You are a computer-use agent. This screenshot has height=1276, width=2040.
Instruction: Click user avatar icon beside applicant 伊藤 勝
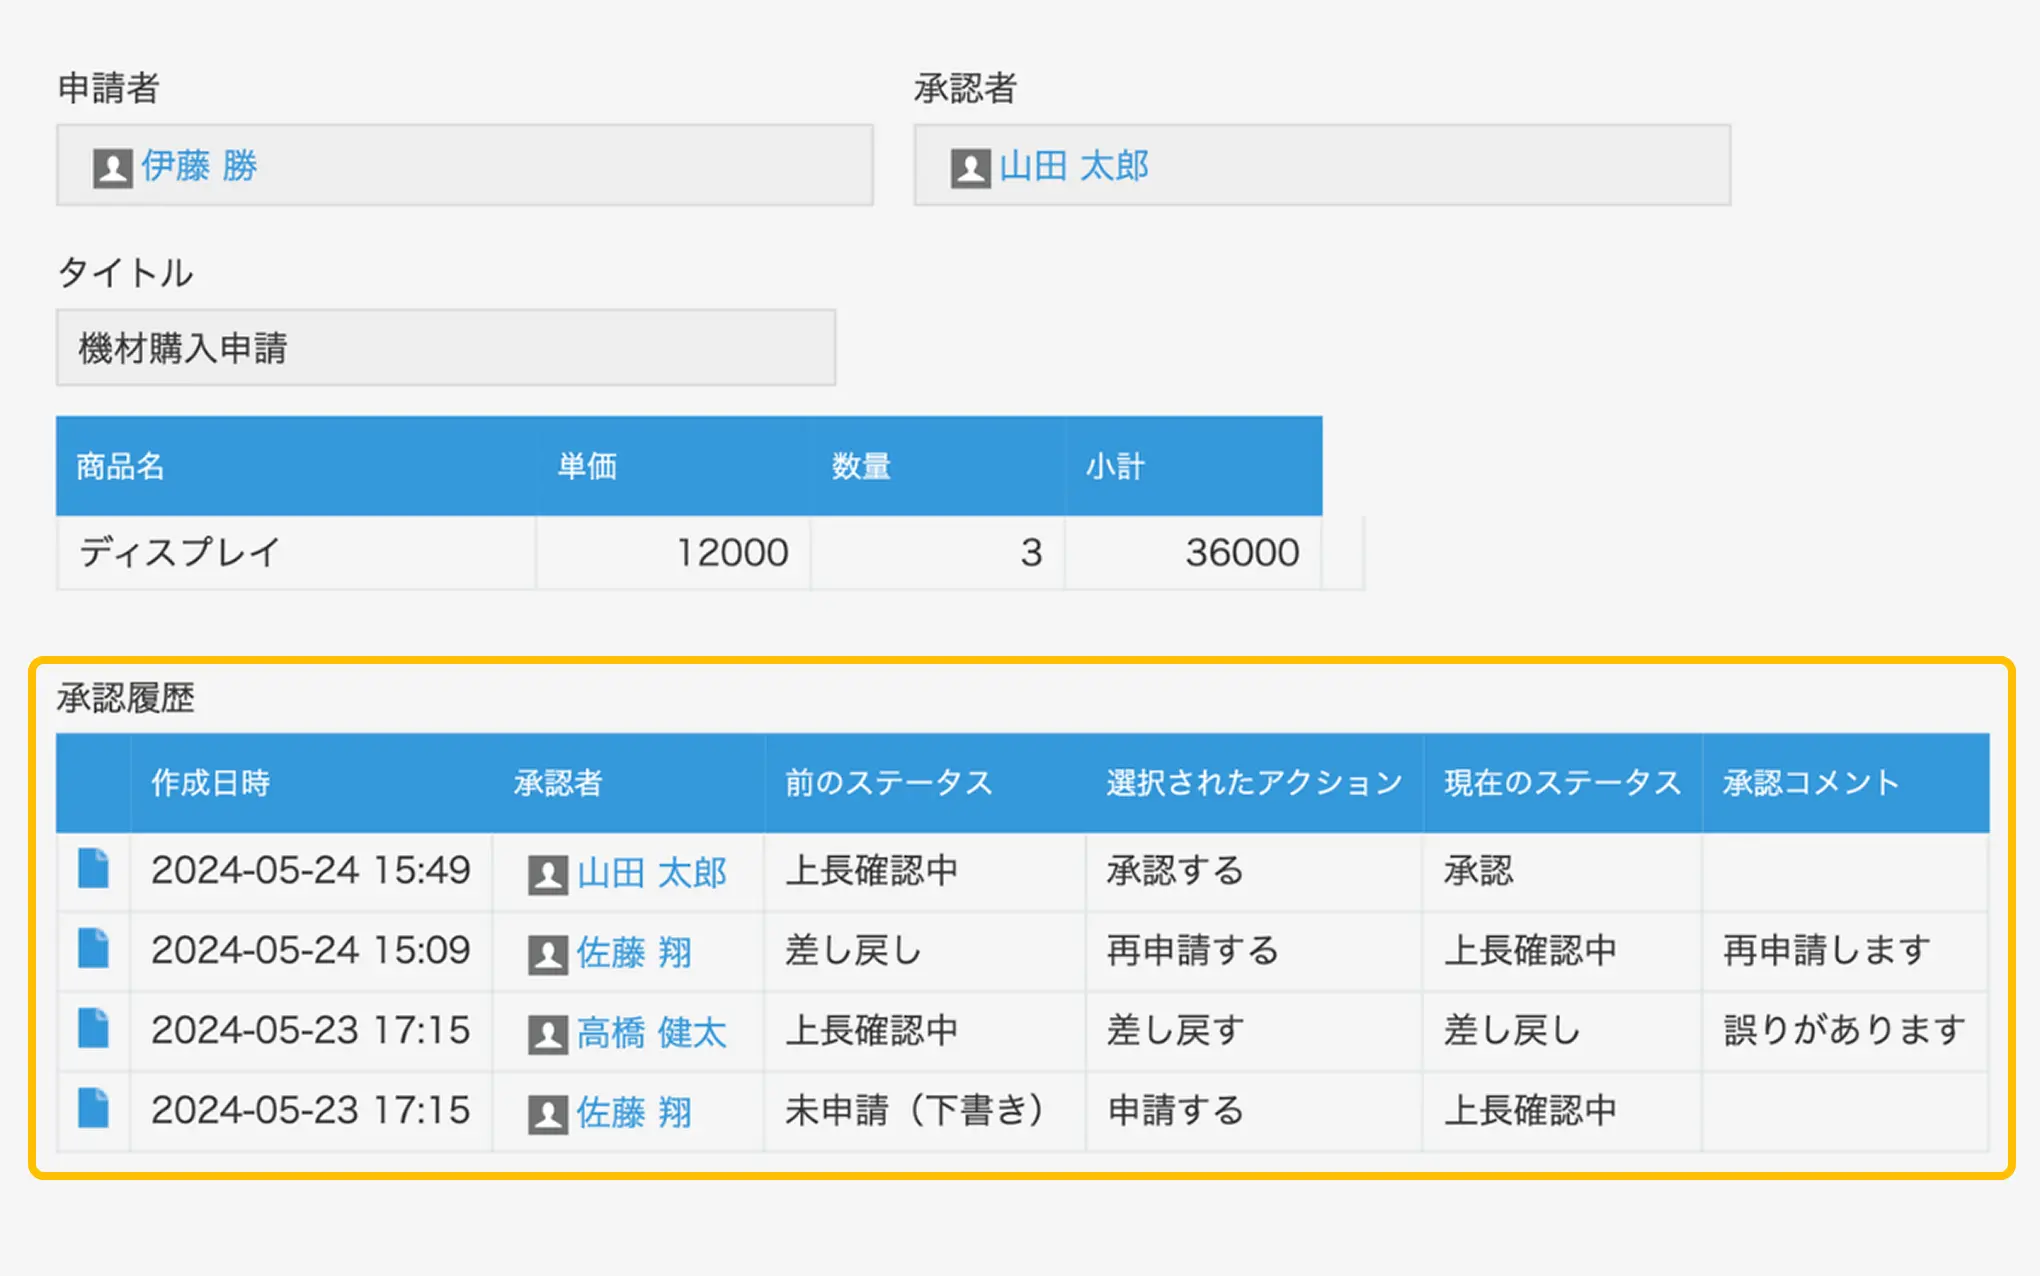(x=112, y=167)
